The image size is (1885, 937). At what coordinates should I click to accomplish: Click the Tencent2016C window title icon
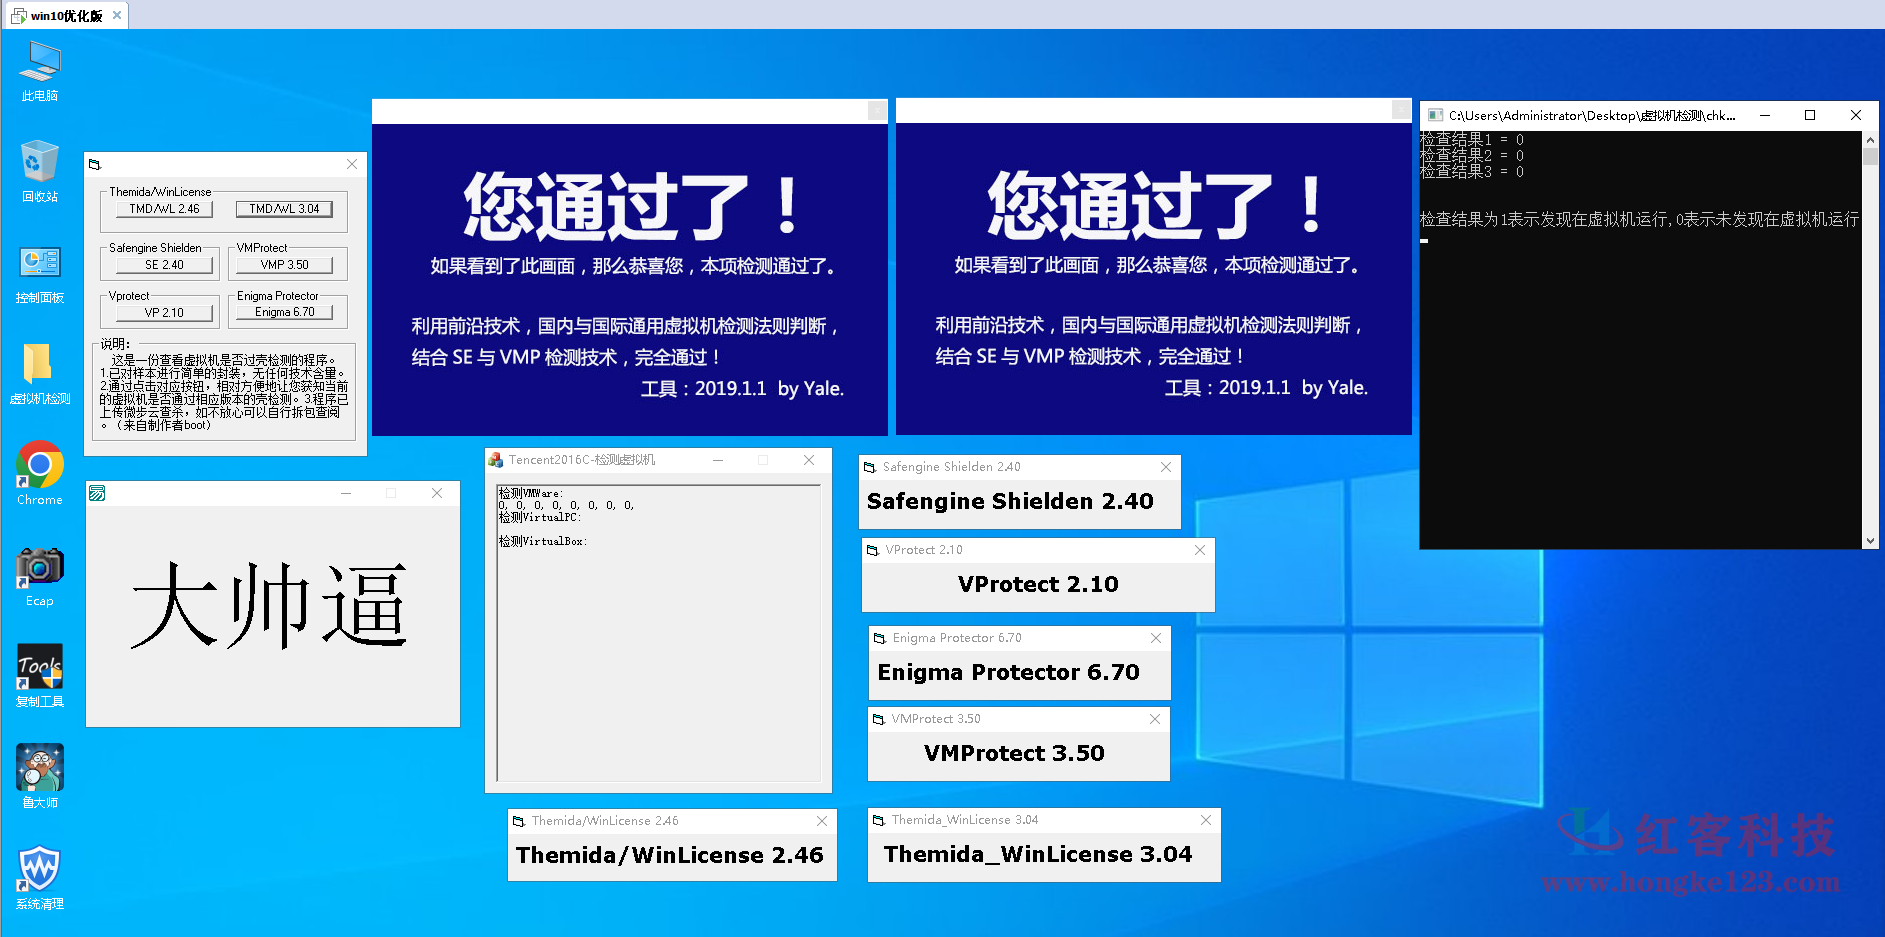pos(495,460)
